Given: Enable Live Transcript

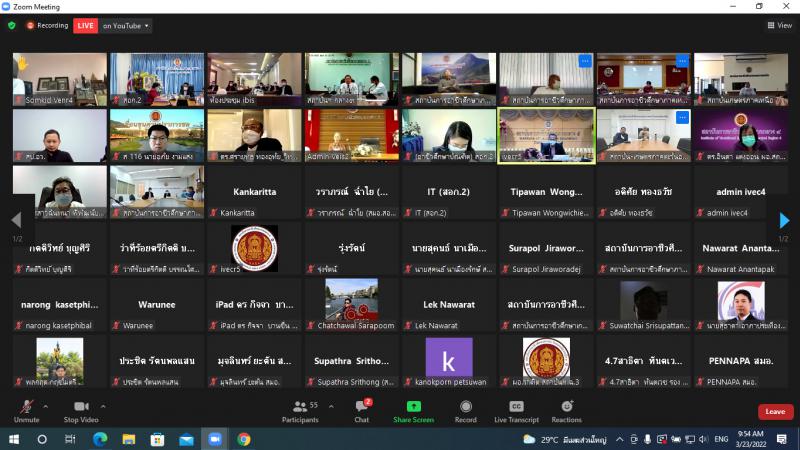Looking at the screenshot, I should 516,411.
